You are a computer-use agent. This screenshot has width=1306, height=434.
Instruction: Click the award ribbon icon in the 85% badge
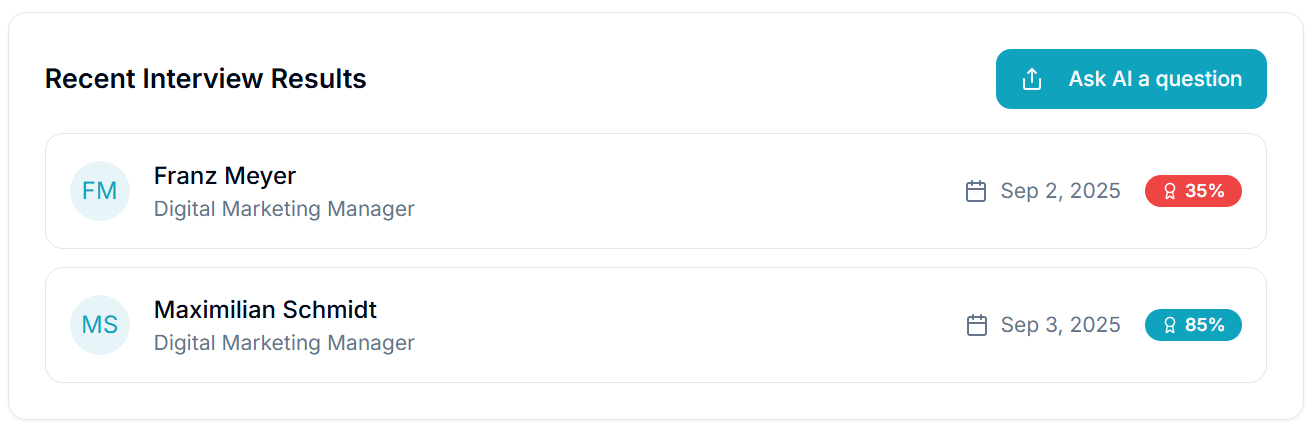click(x=1169, y=325)
